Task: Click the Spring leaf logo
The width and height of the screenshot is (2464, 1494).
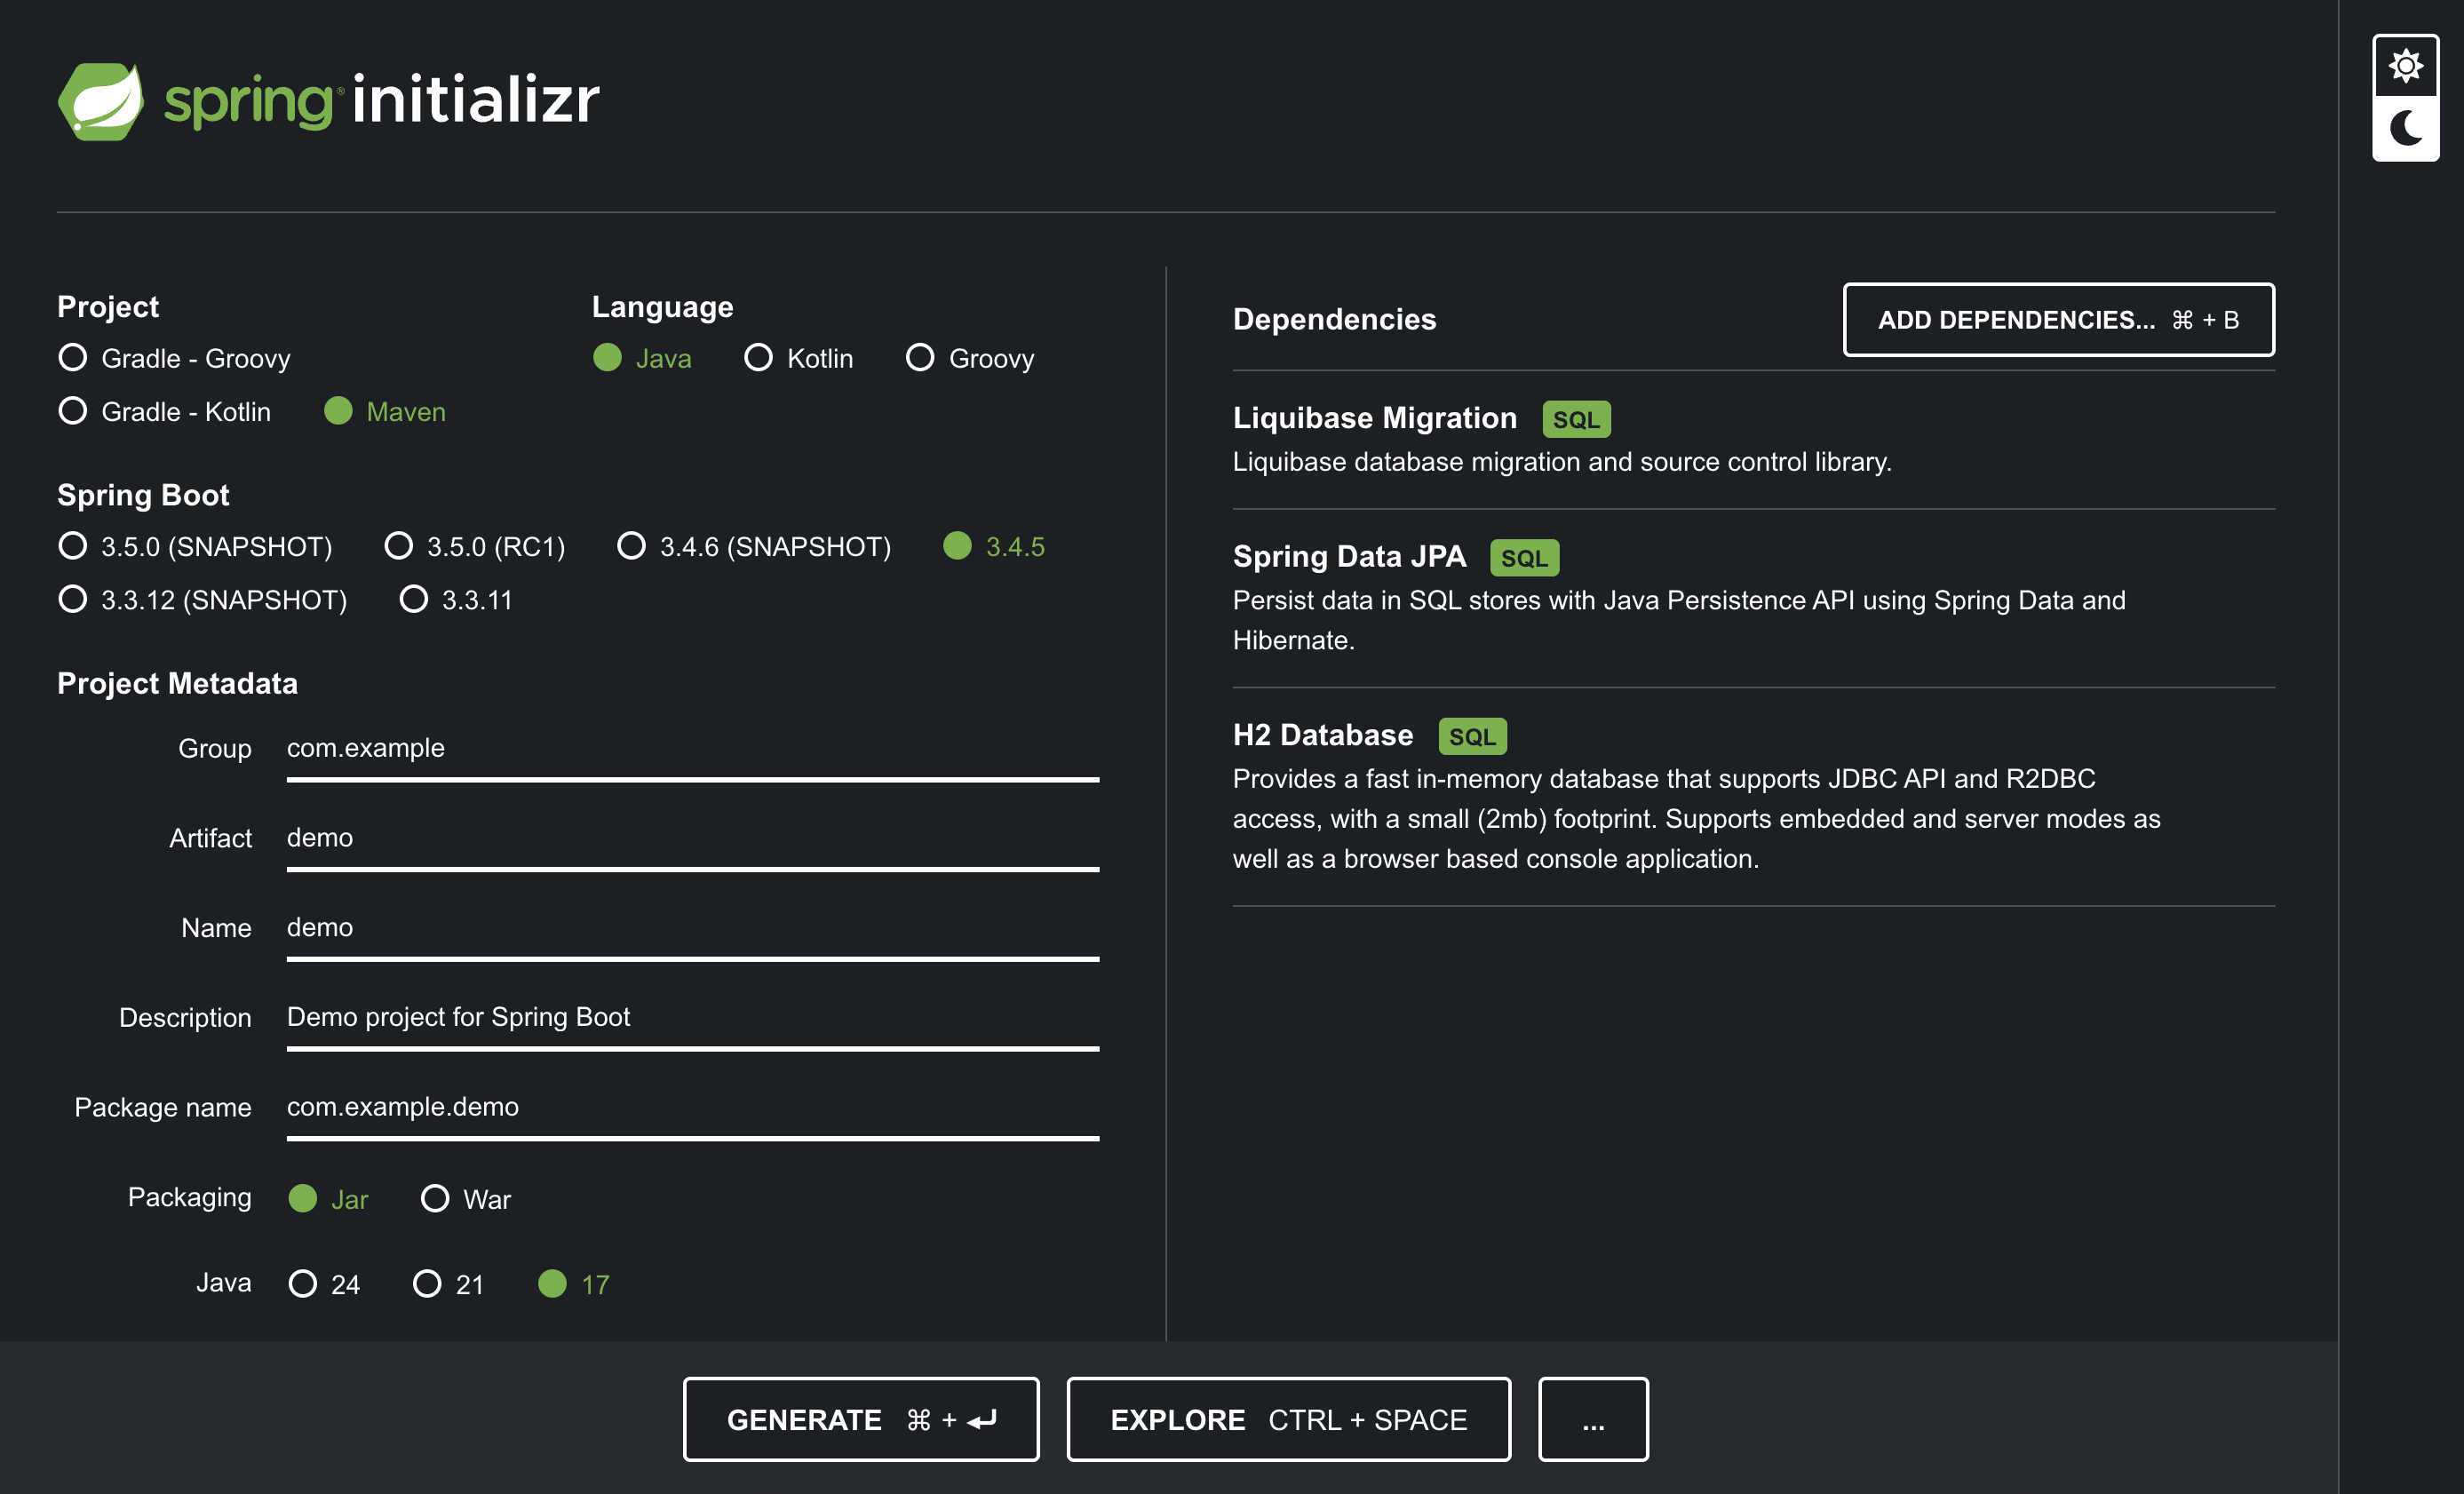Action: tap(101, 101)
